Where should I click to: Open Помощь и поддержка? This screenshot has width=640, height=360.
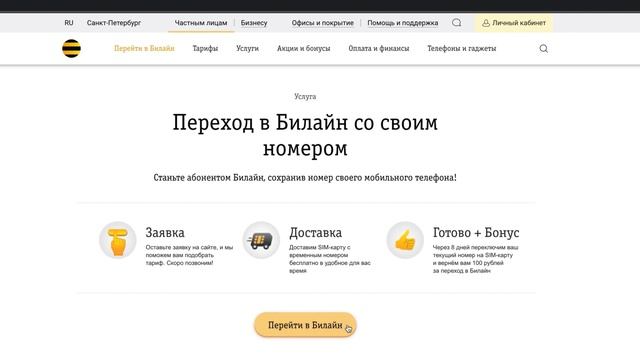[x=403, y=23]
